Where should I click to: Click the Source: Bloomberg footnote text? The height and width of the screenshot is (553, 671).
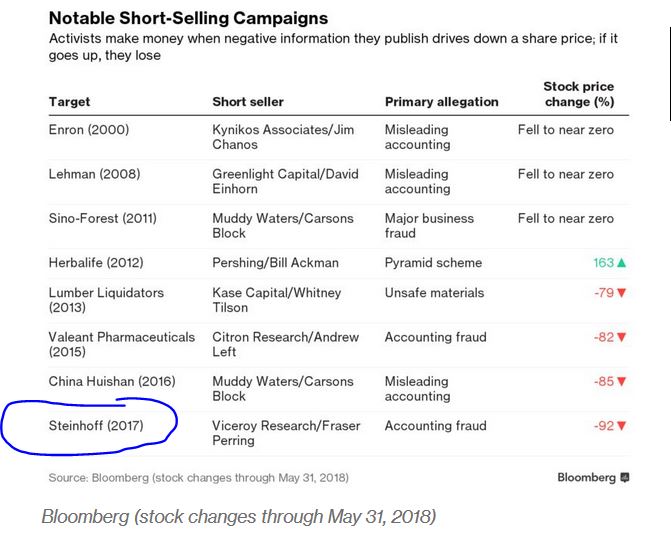(x=198, y=478)
